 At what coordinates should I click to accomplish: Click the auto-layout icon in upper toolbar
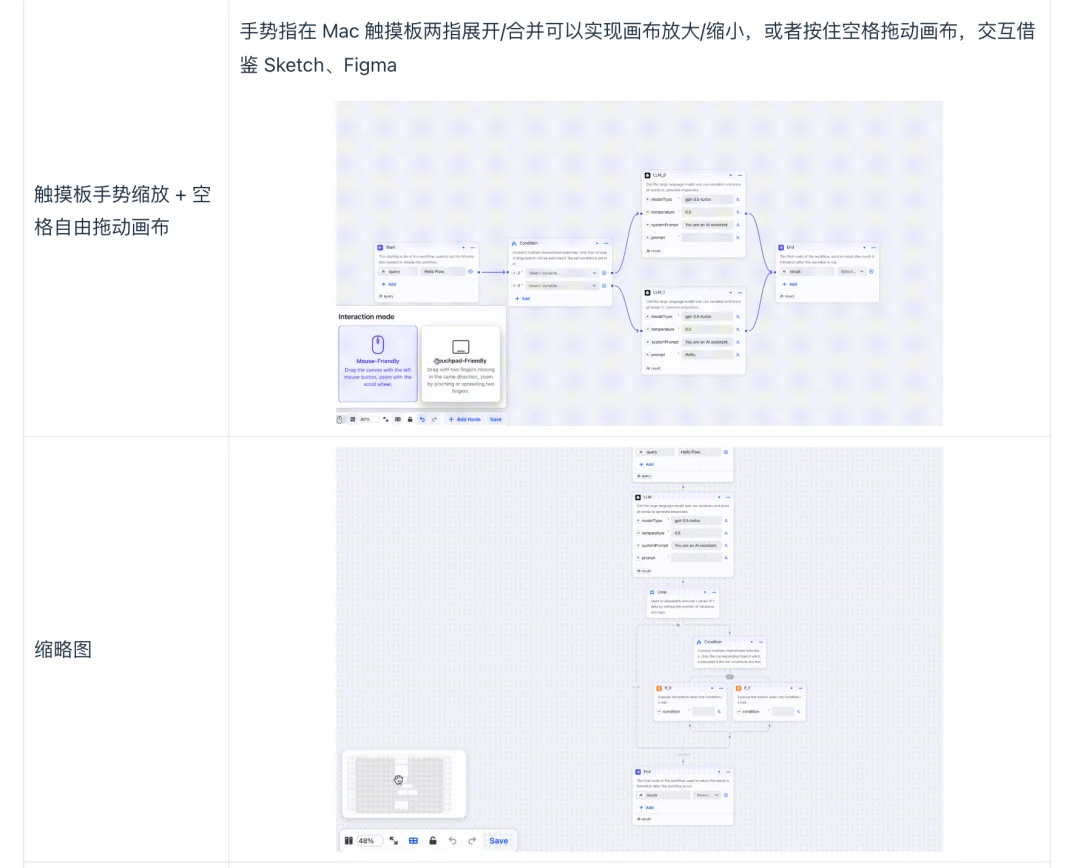click(353, 419)
